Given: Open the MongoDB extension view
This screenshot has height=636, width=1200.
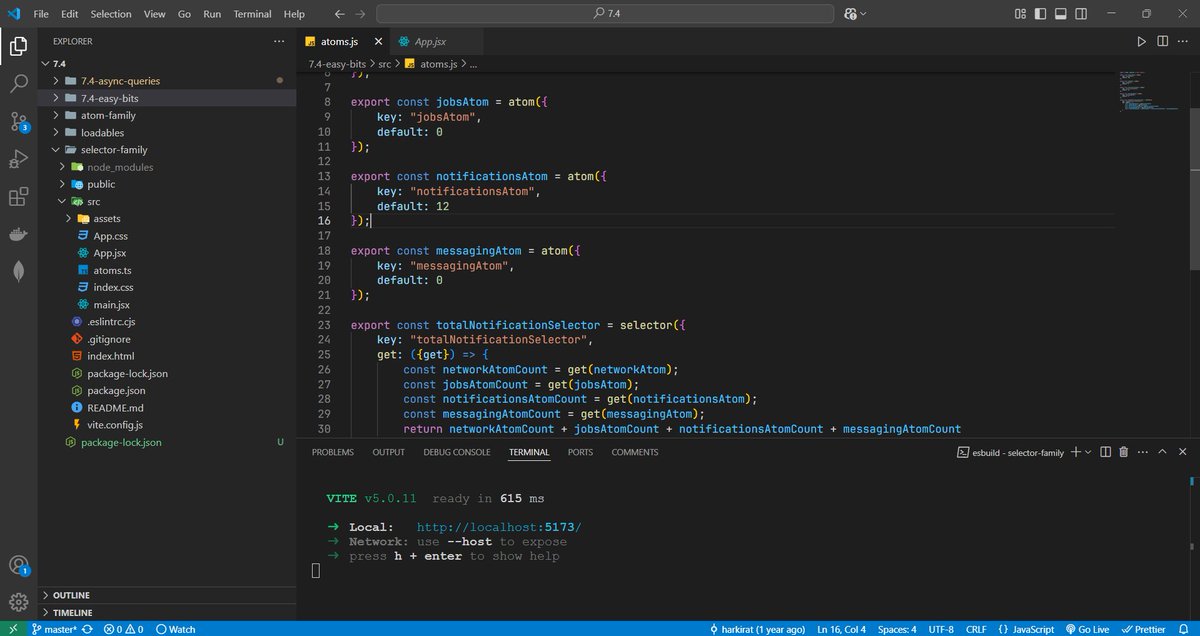Looking at the screenshot, I should [x=18, y=271].
